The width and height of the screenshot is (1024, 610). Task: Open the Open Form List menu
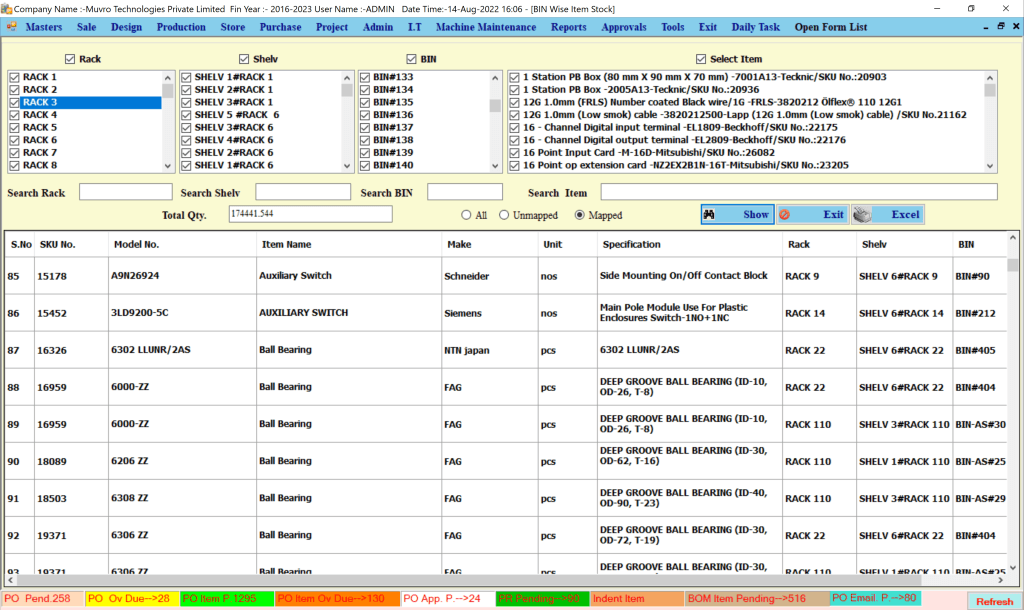[831, 27]
